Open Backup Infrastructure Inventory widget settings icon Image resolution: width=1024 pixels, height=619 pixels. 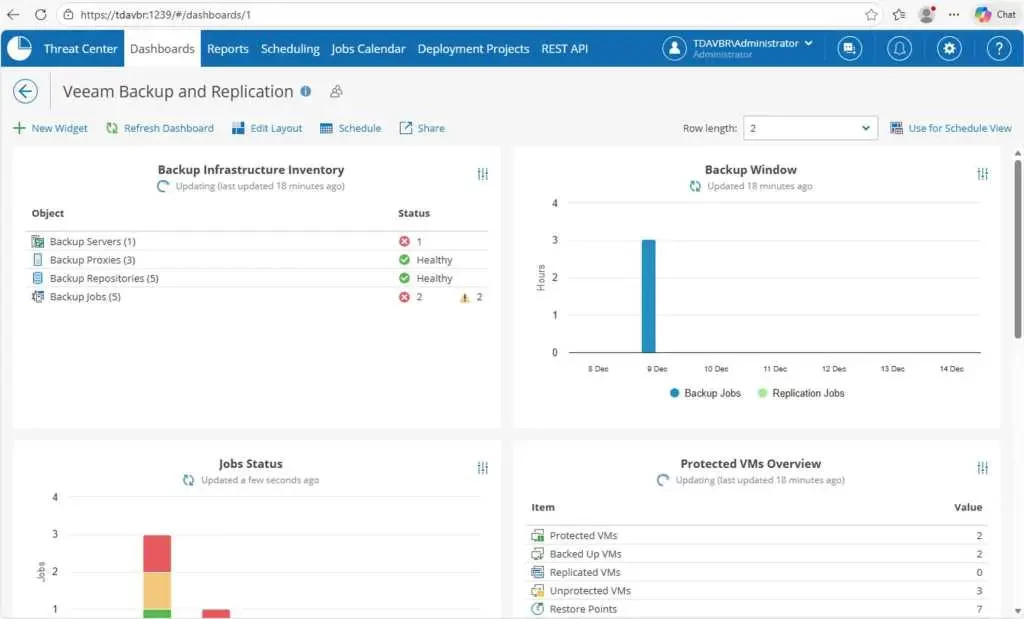[x=483, y=174]
